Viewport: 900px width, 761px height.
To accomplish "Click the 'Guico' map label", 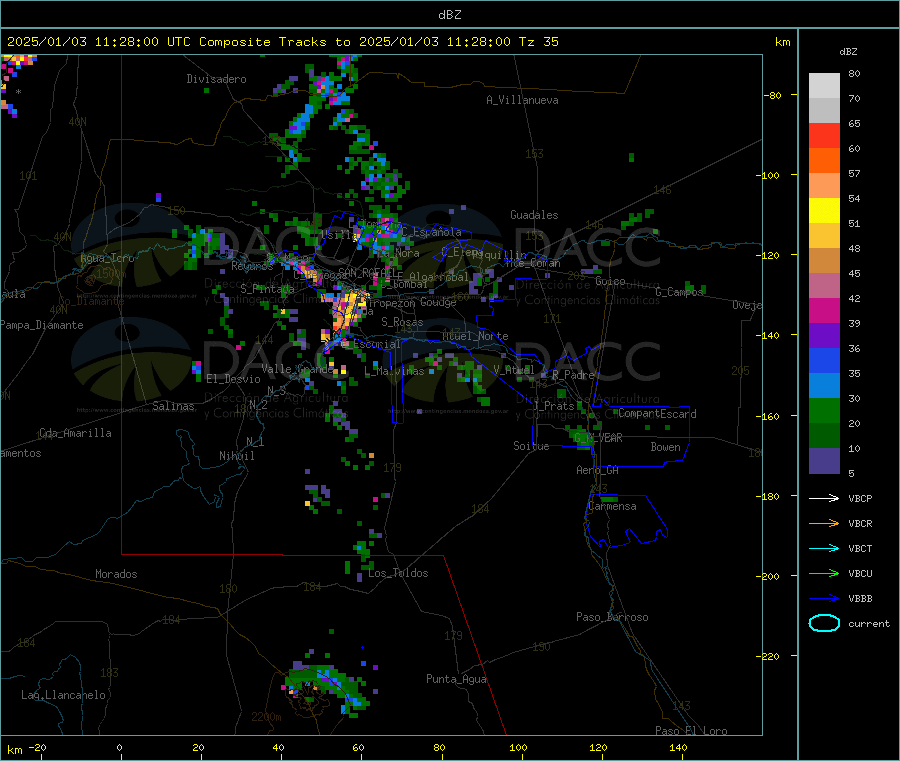I will [x=610, y=281].
